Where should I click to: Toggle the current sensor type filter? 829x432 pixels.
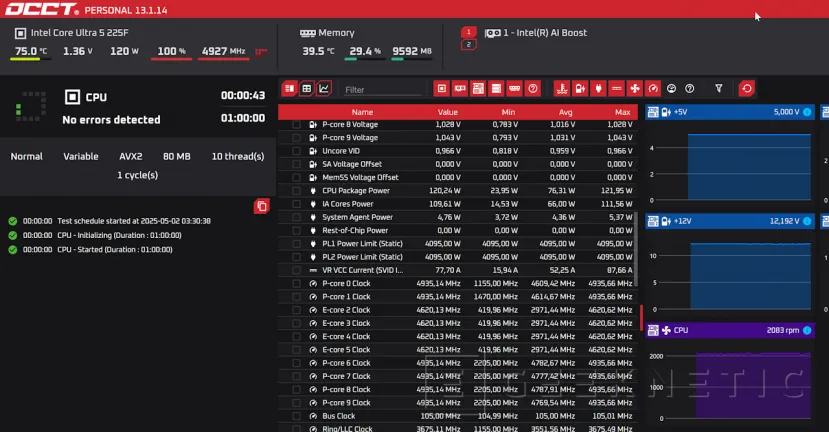point(616,89)
